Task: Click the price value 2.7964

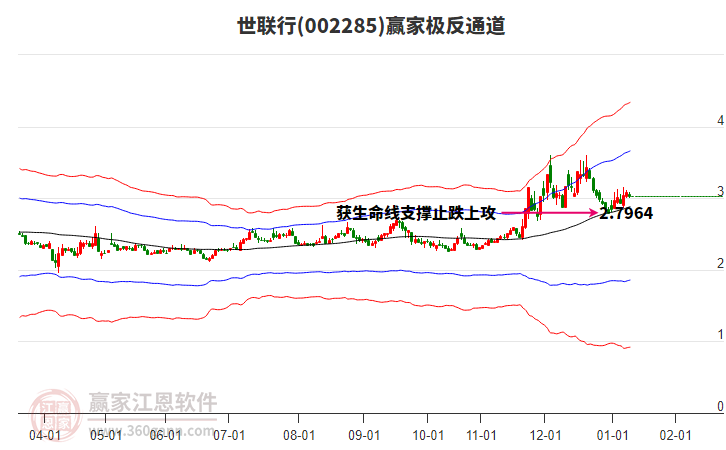Action: tap(626, 213)
